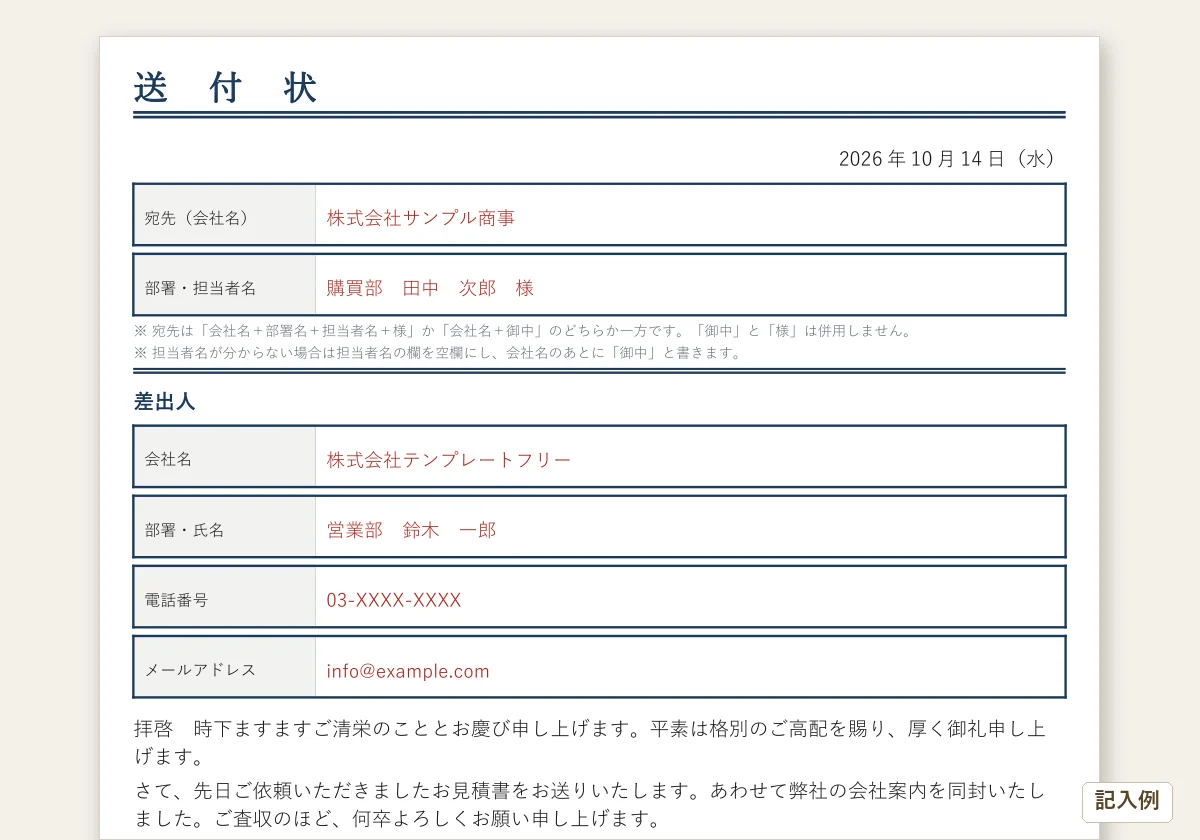The image size is (1200, 840).
Task: Click the paragraph starting さて、先日ご依頼
Action: click(590, 805)
